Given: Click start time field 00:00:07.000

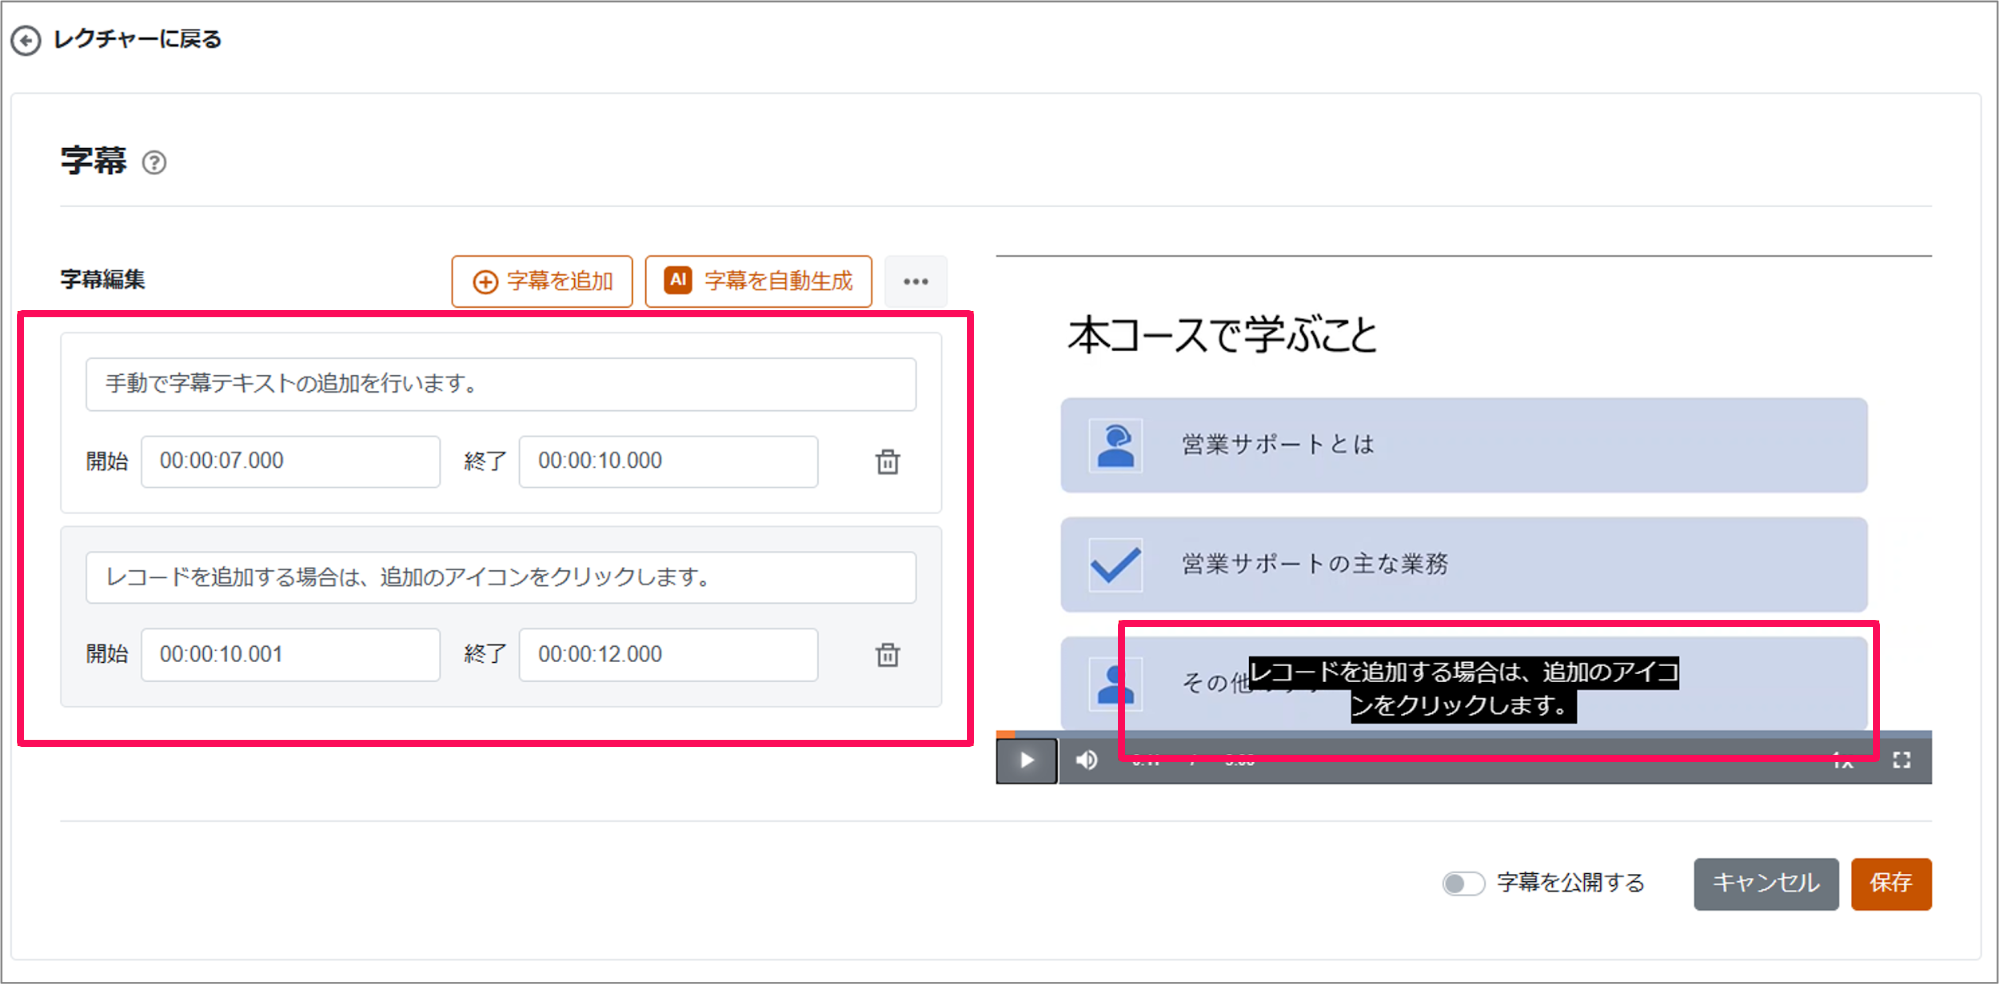Looking at the screenshot, I should pos(291,461).
